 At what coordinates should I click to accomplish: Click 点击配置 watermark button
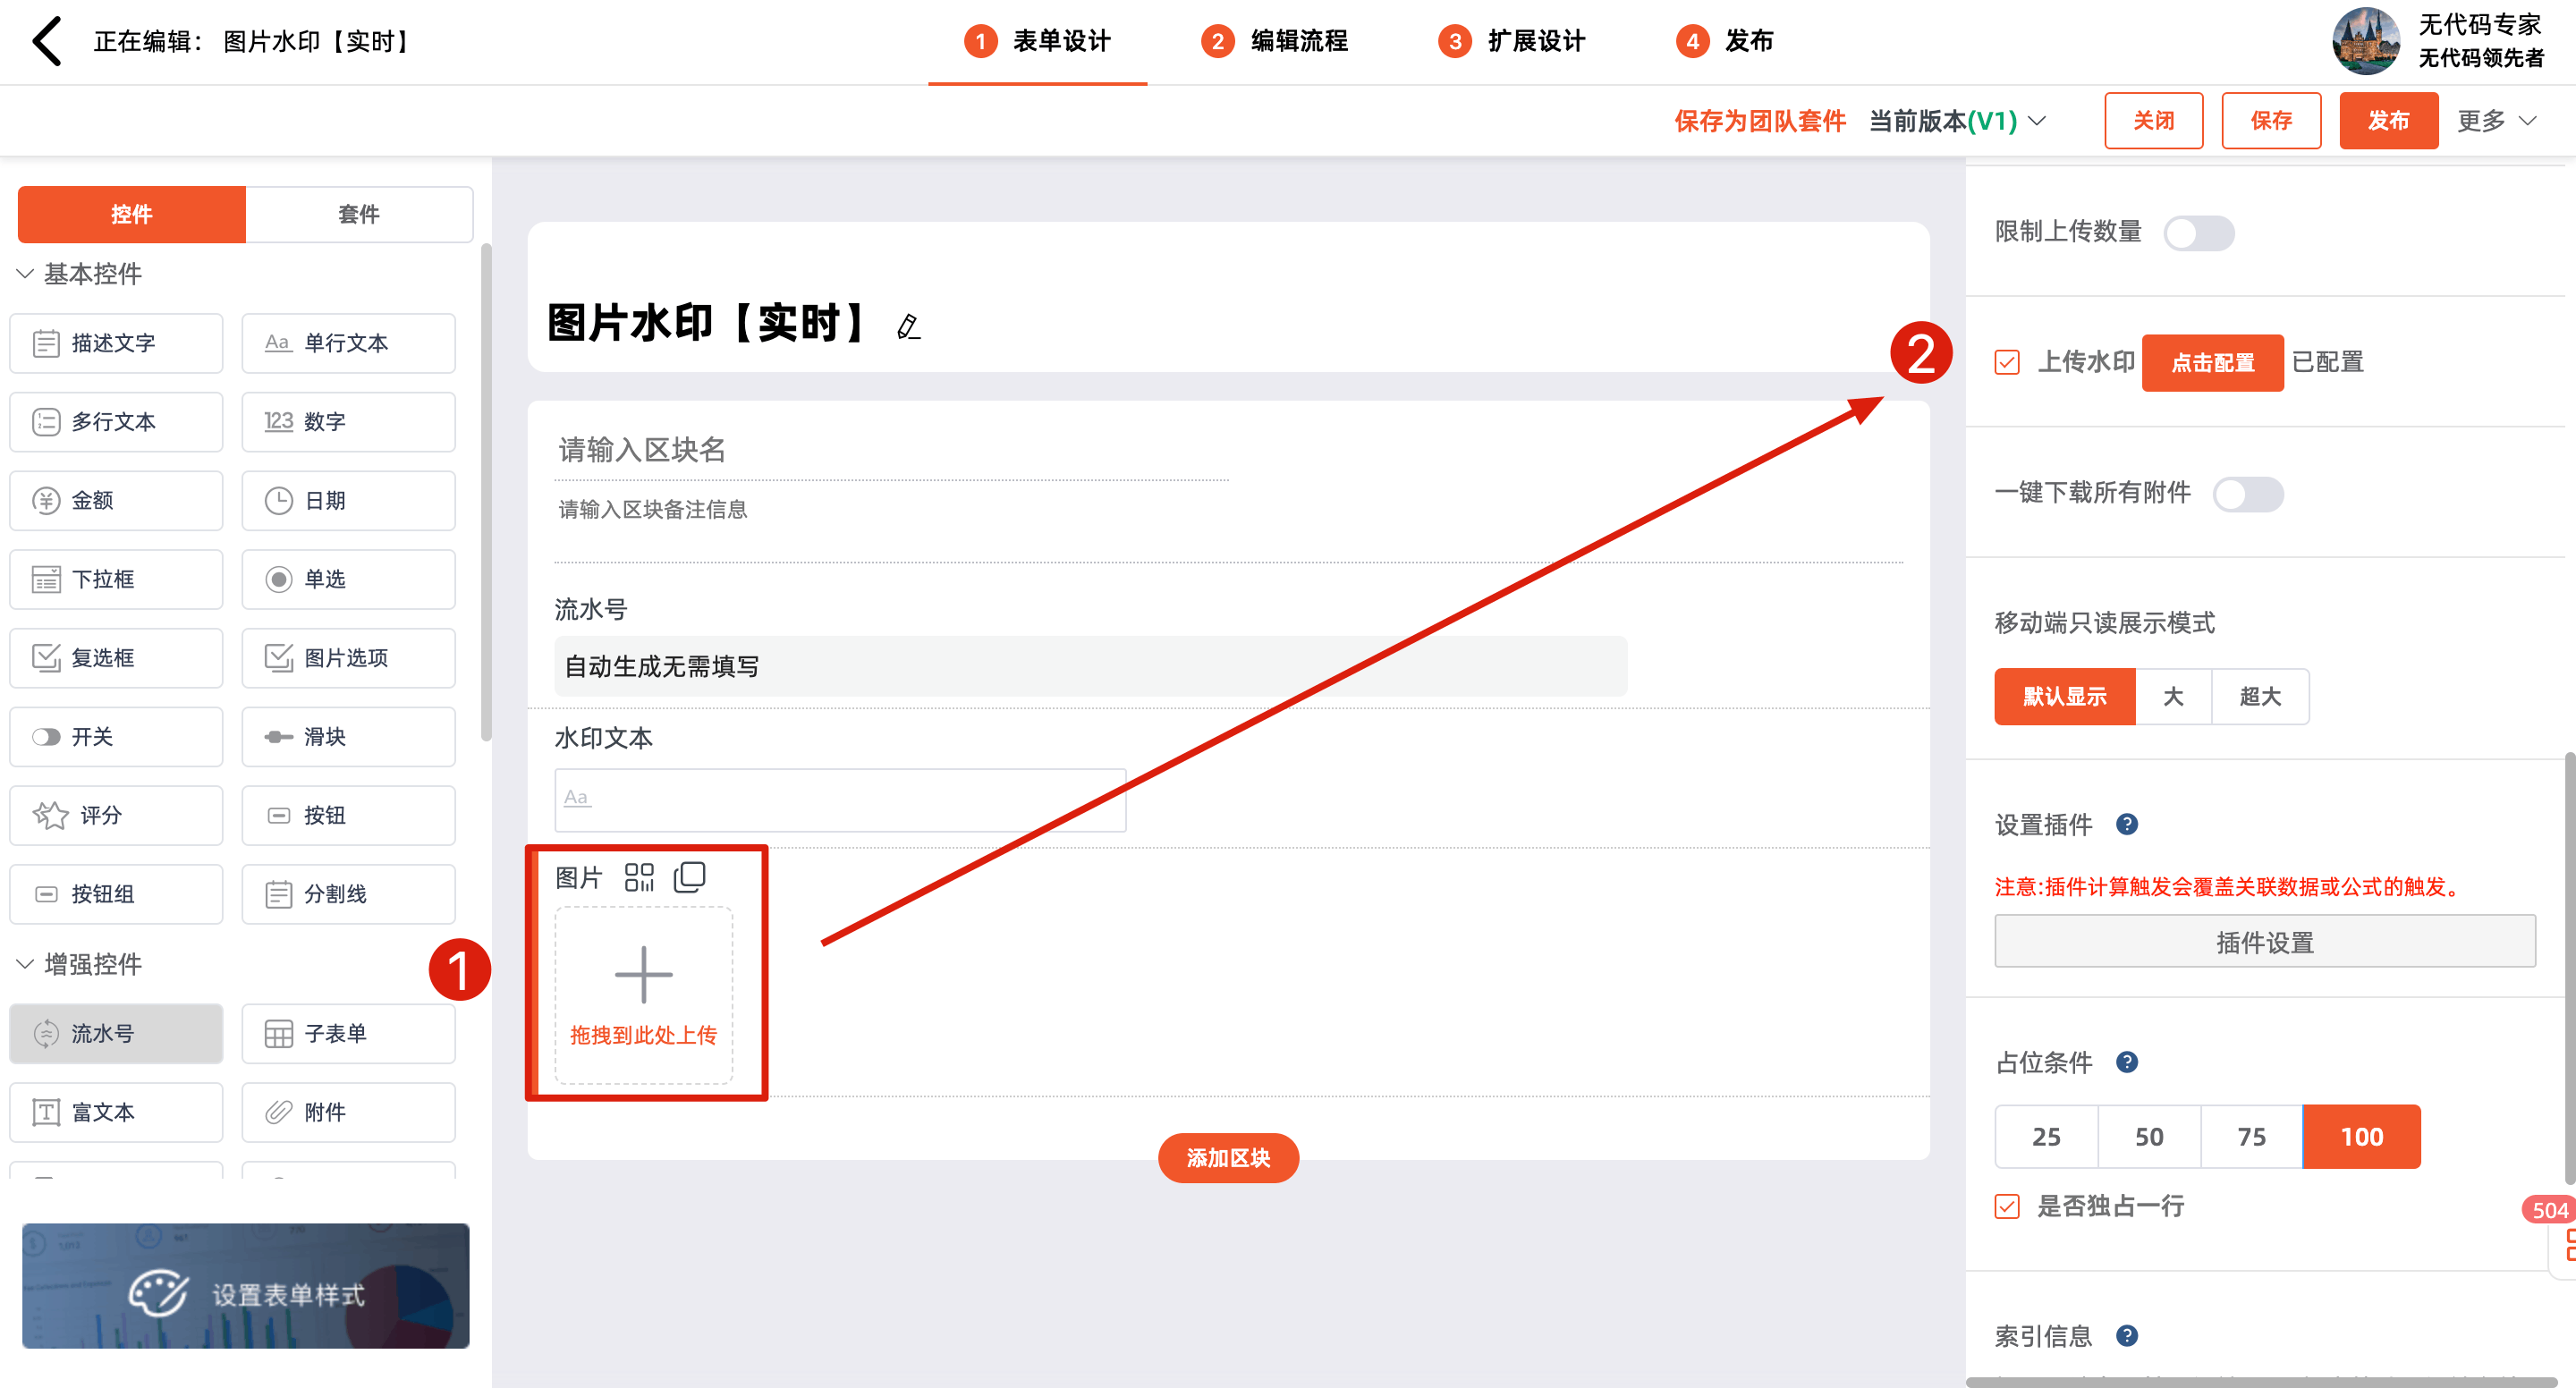tap(2212, 362)
